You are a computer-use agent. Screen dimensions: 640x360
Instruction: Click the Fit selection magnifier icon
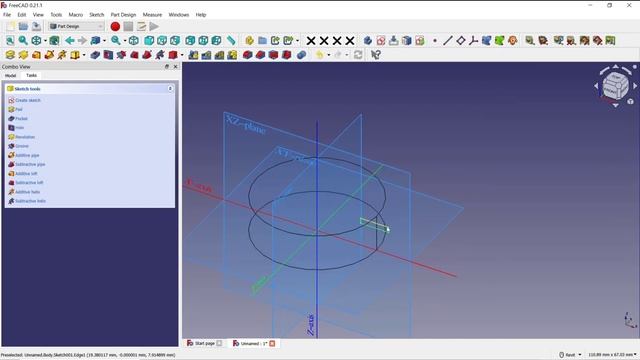[x=23, y=40]
